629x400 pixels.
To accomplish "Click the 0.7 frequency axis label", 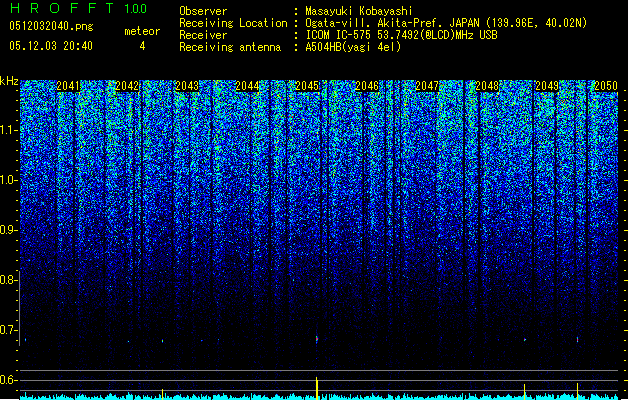I will [8, 330].
